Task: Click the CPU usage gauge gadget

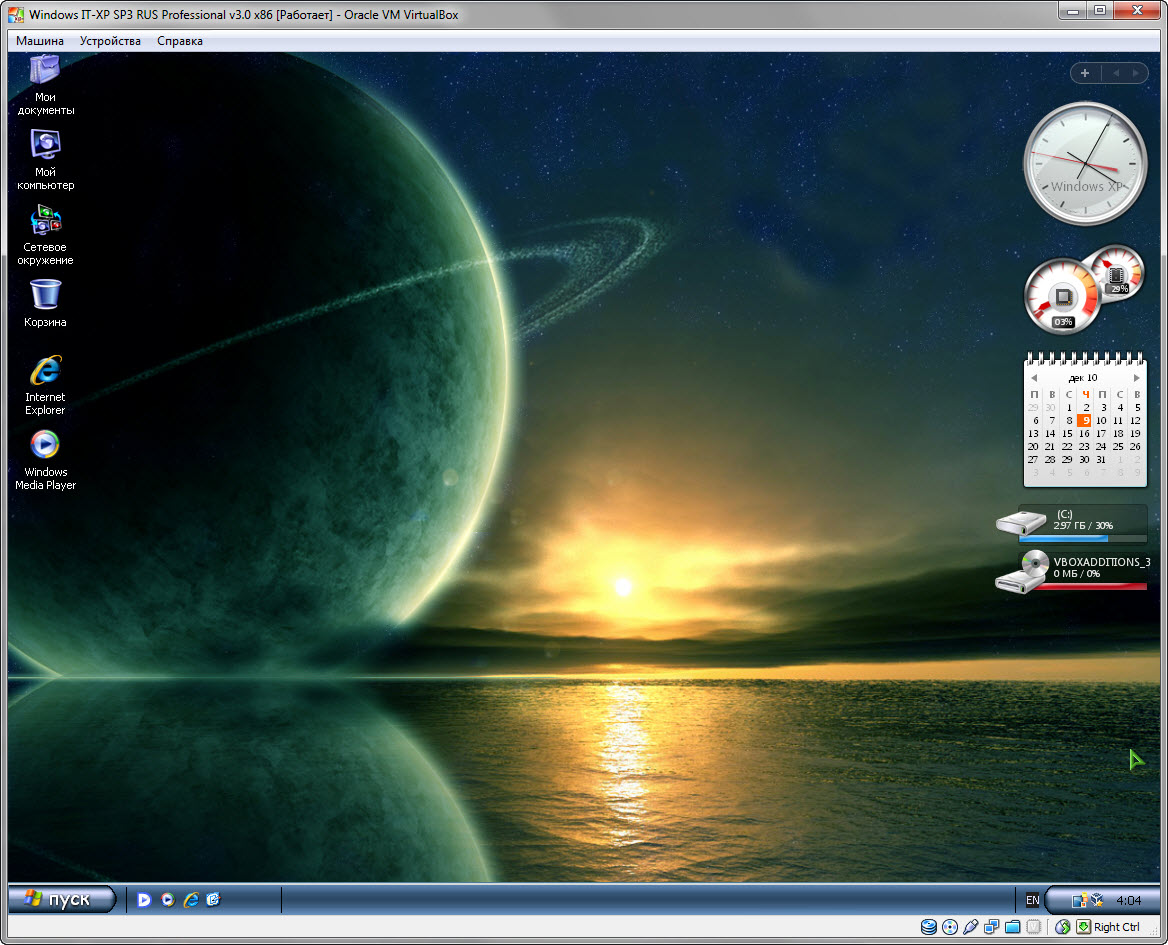Action: (1062, 297)
